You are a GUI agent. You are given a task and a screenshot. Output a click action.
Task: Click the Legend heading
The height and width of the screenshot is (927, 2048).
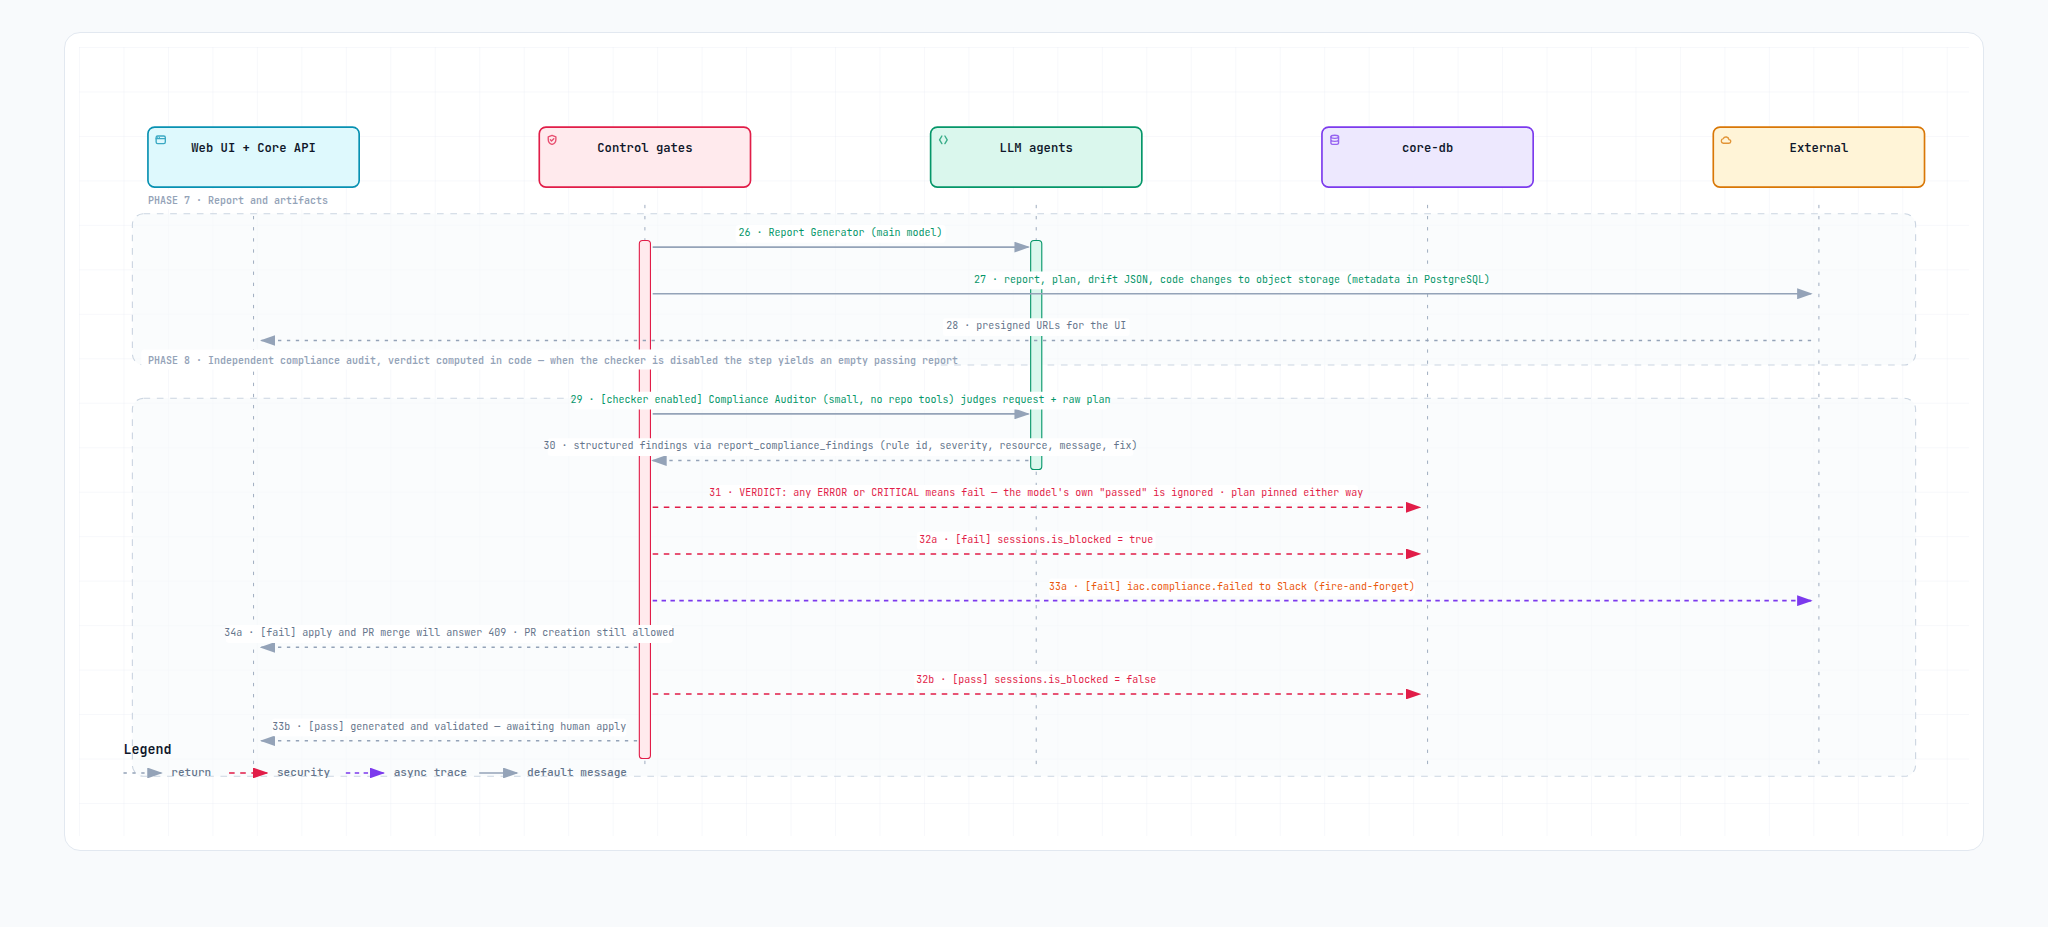tap(148, 750)
